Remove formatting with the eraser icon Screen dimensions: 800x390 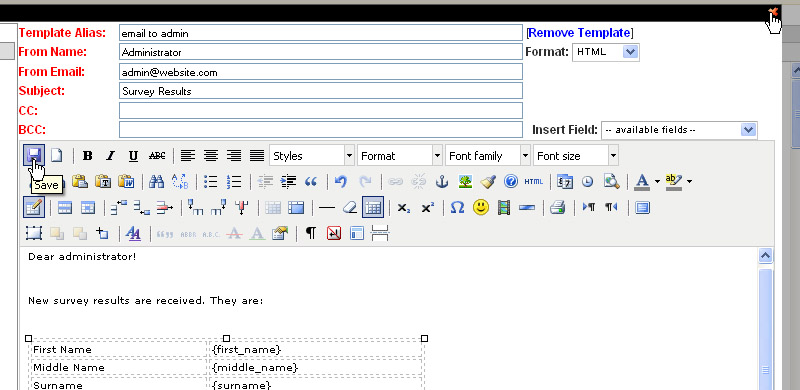click(350, 207)
